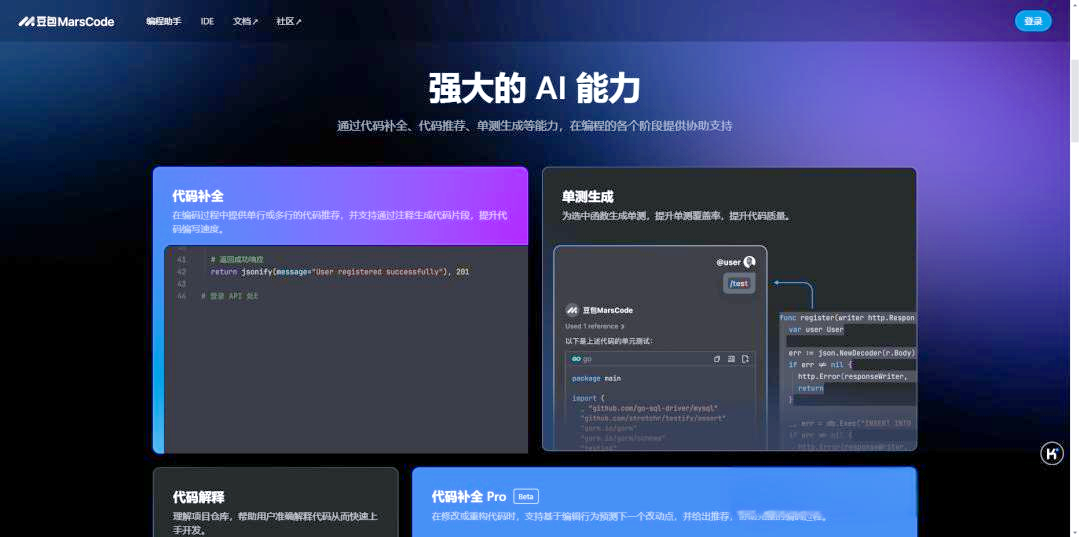Open the 编程助手 nav item

coord(163,21)
